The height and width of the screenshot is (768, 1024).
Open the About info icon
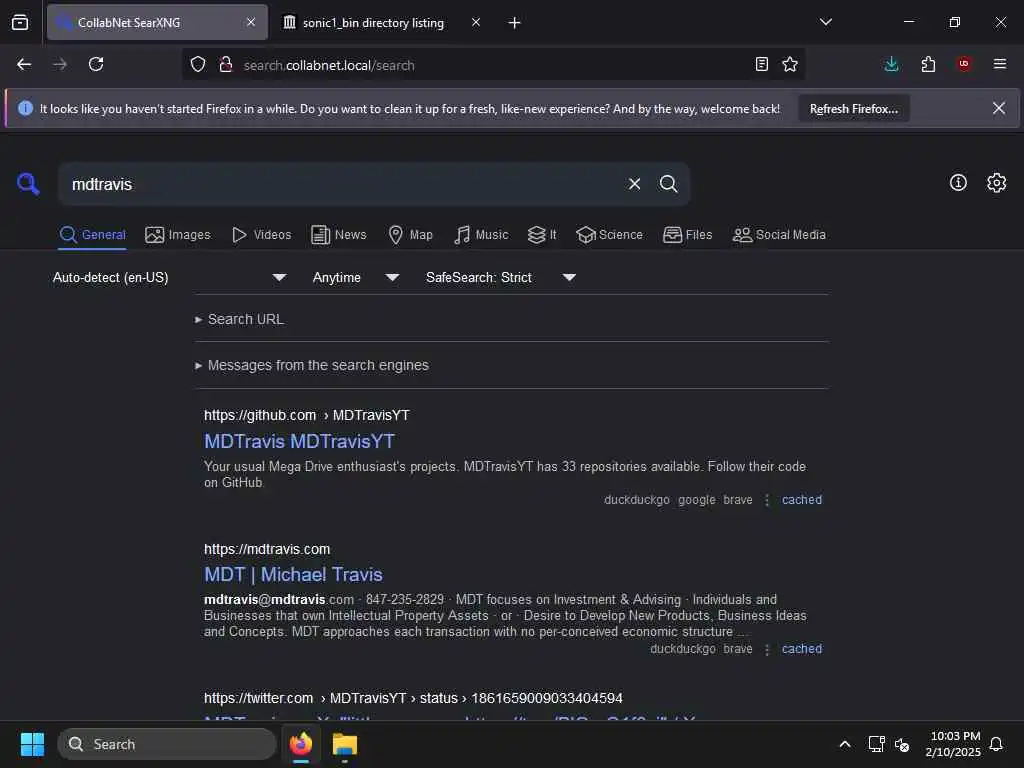click(958, 183)
